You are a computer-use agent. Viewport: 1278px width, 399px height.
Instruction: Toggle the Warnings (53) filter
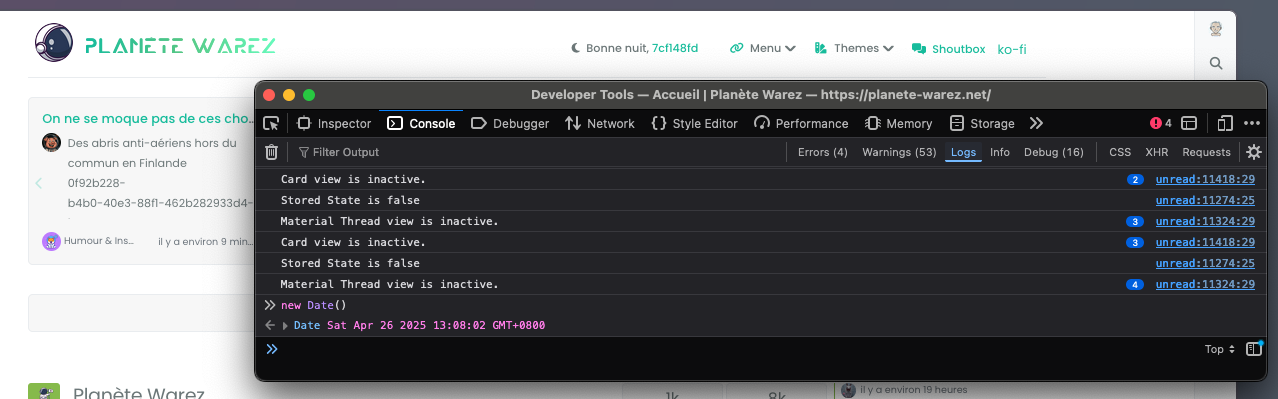pos(899,152)
